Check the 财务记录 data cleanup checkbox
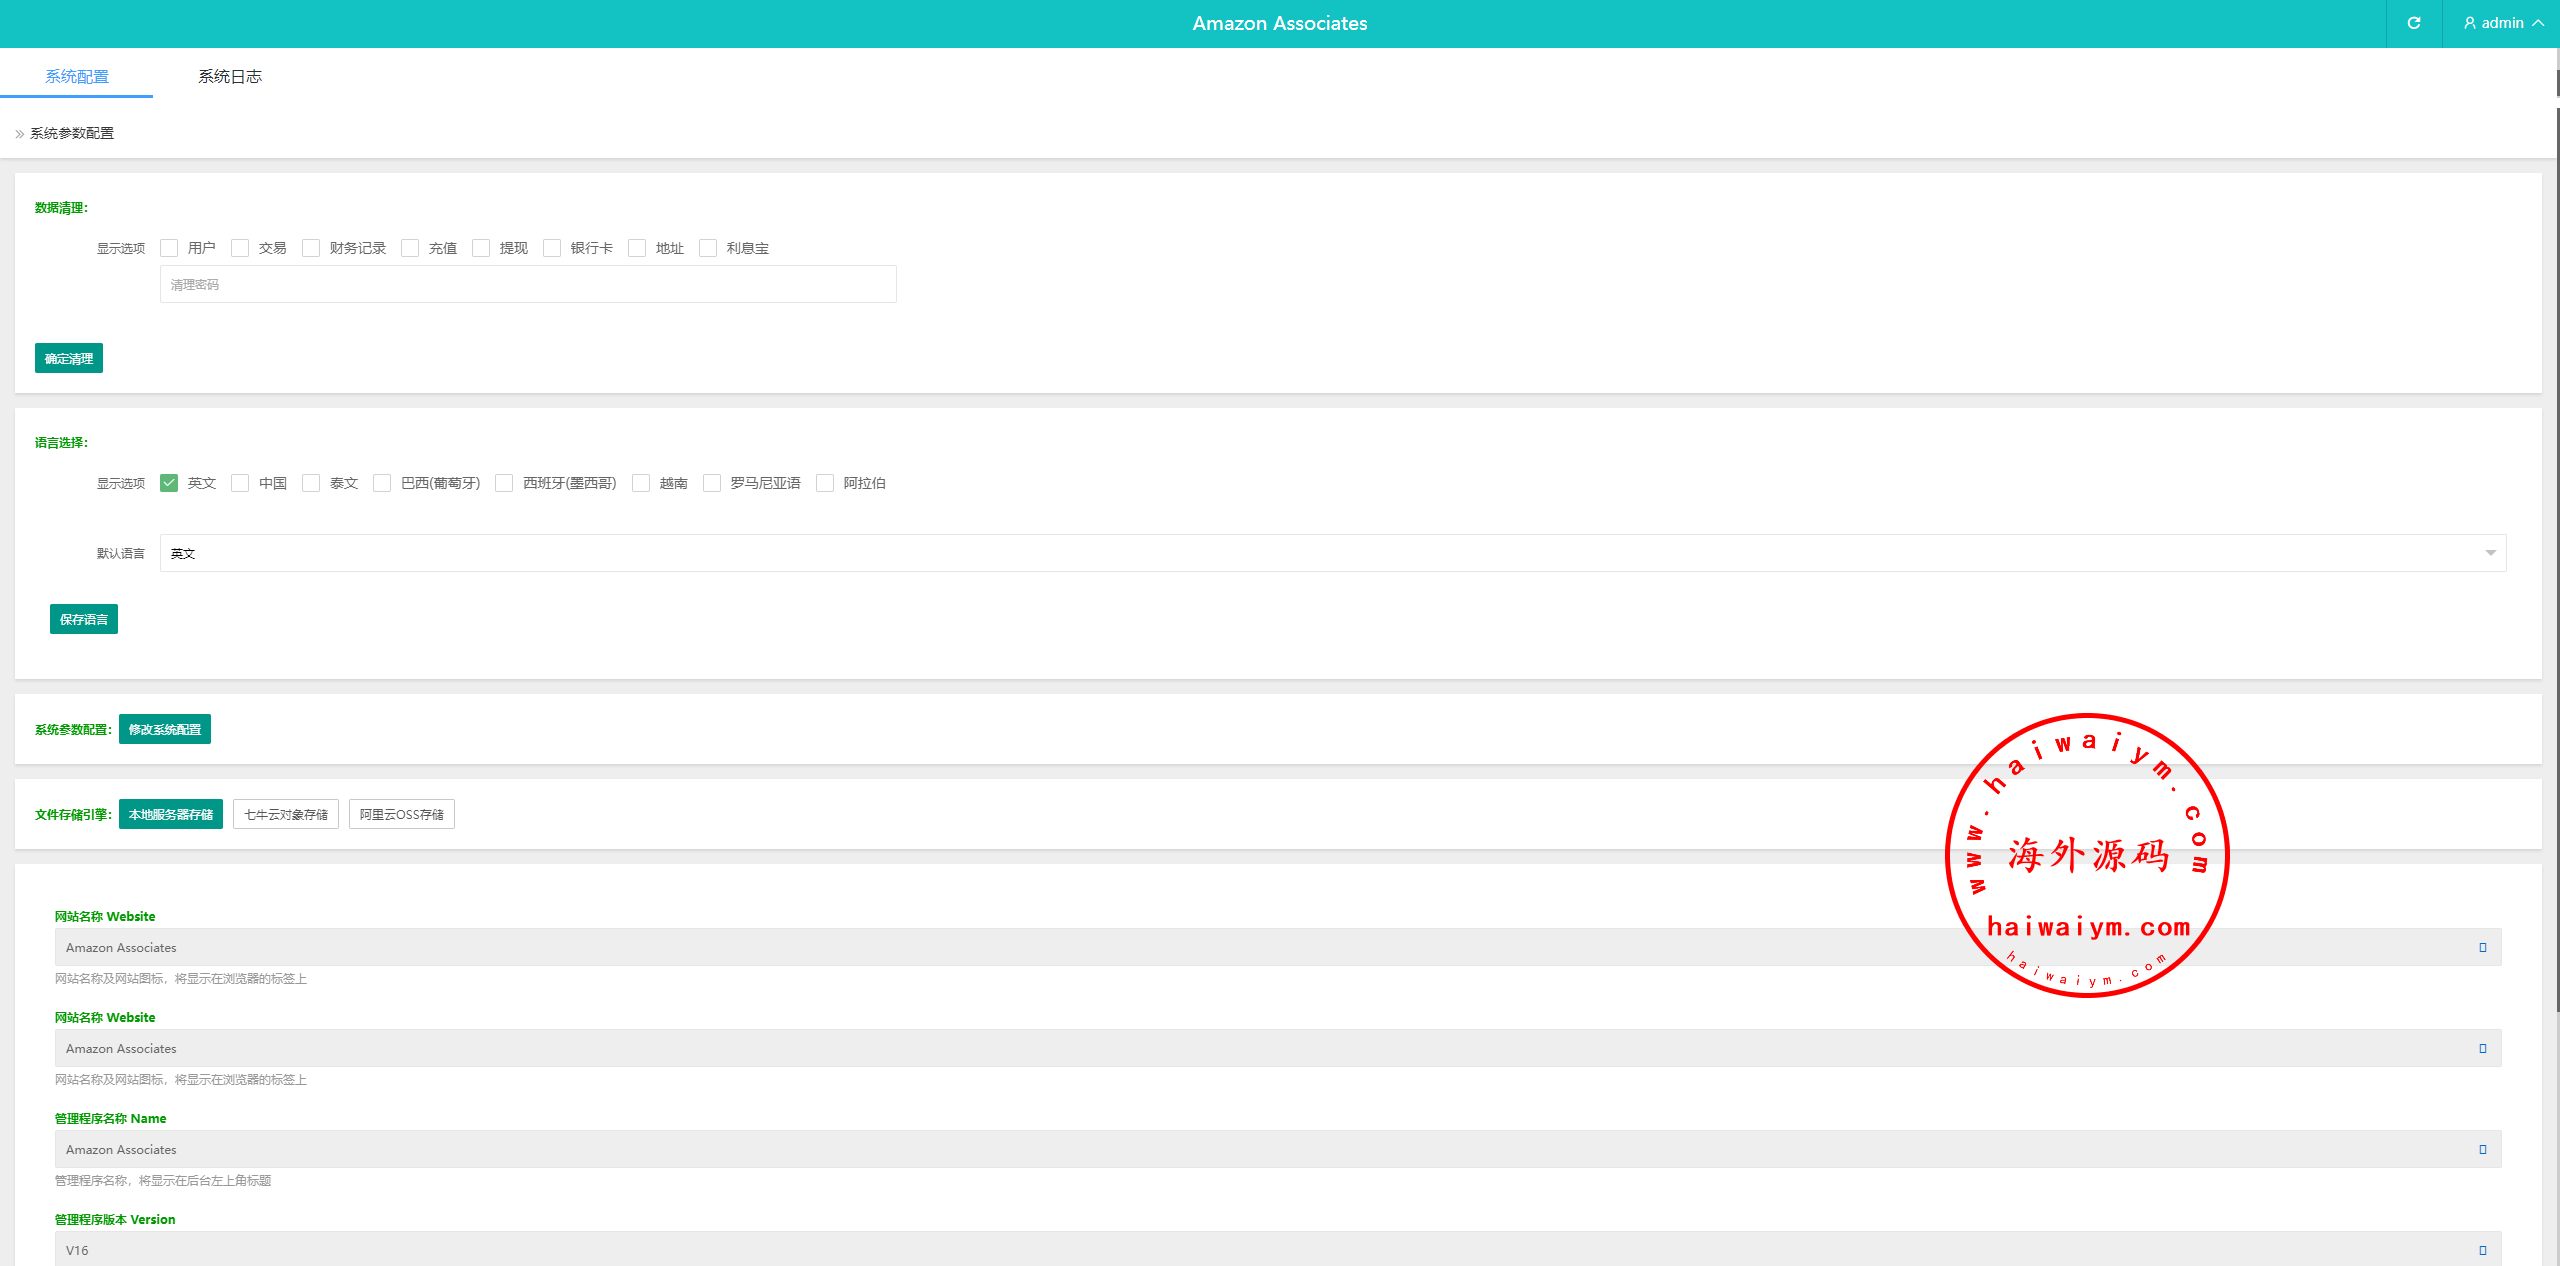Viewport: 2560px width, 1266px height. click(311, 248)
